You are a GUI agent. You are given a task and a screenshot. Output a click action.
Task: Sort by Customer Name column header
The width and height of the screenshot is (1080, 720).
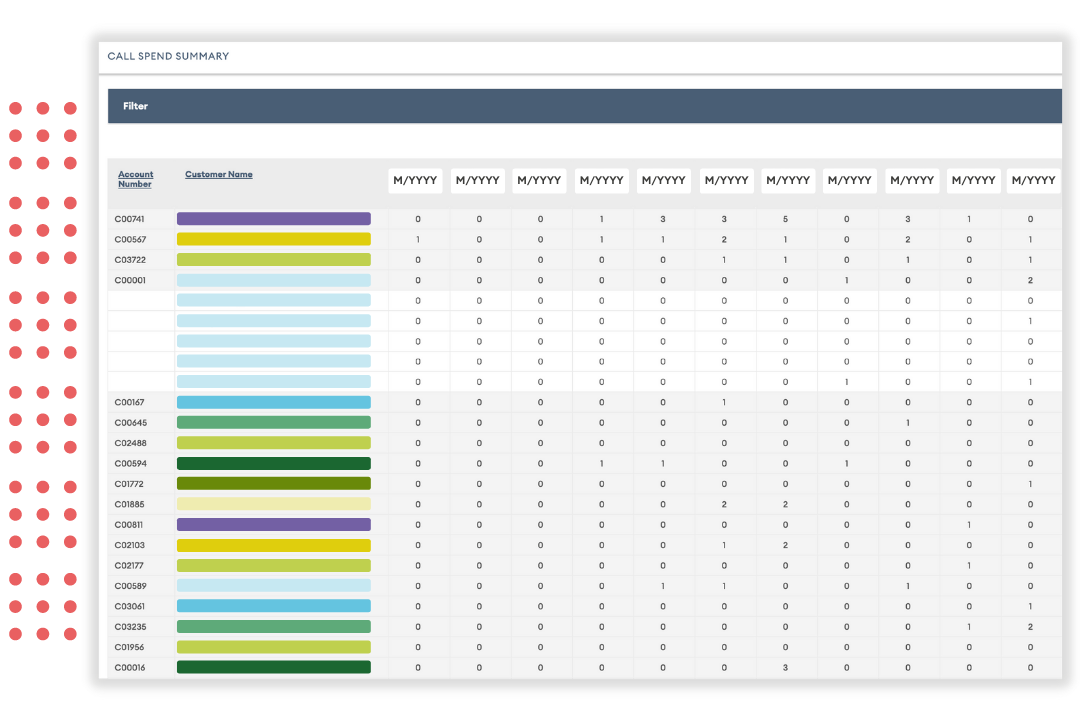click(x=219, y=174)
